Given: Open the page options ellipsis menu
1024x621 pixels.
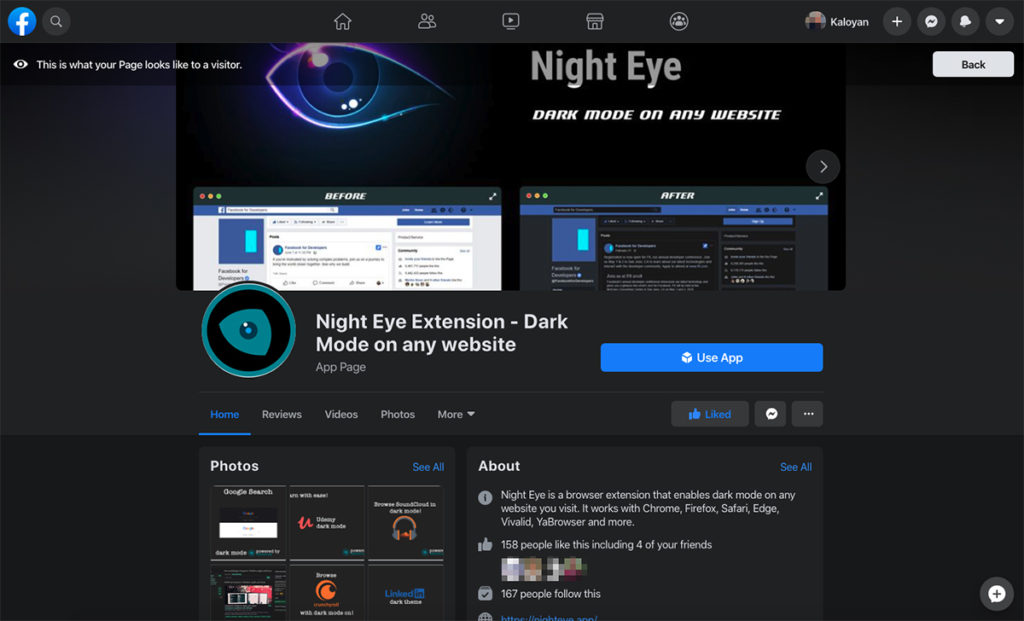Looking at the screenshot, I should tap(808, 414).
